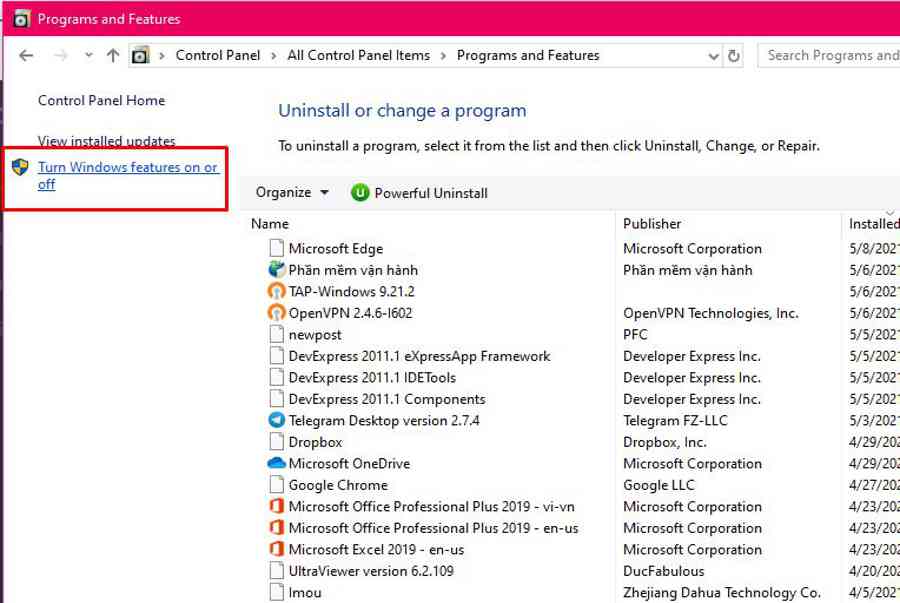Image resolution: width=900 pixels, height=603 pixels.
Task: Click the Dropbox program icon
Action: (277, 442)
